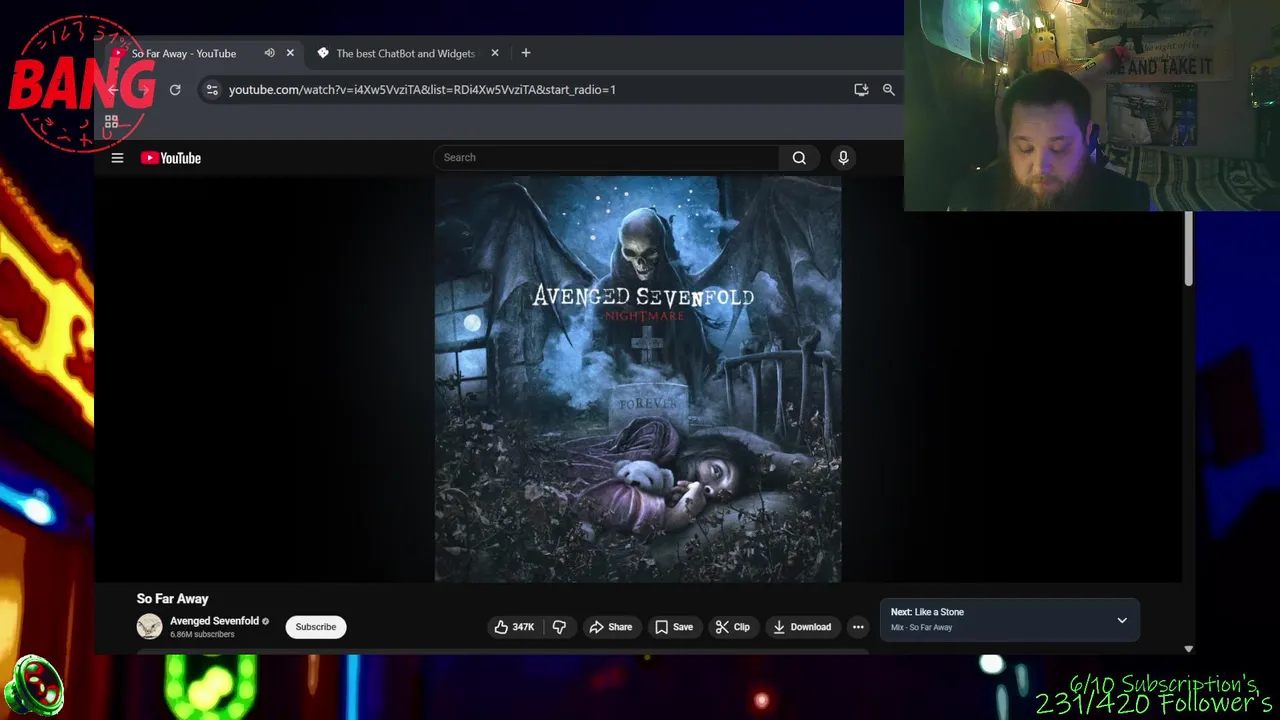Click the Nightmare album art video player
Screen dimensions: 1280x720
point(638,379)
